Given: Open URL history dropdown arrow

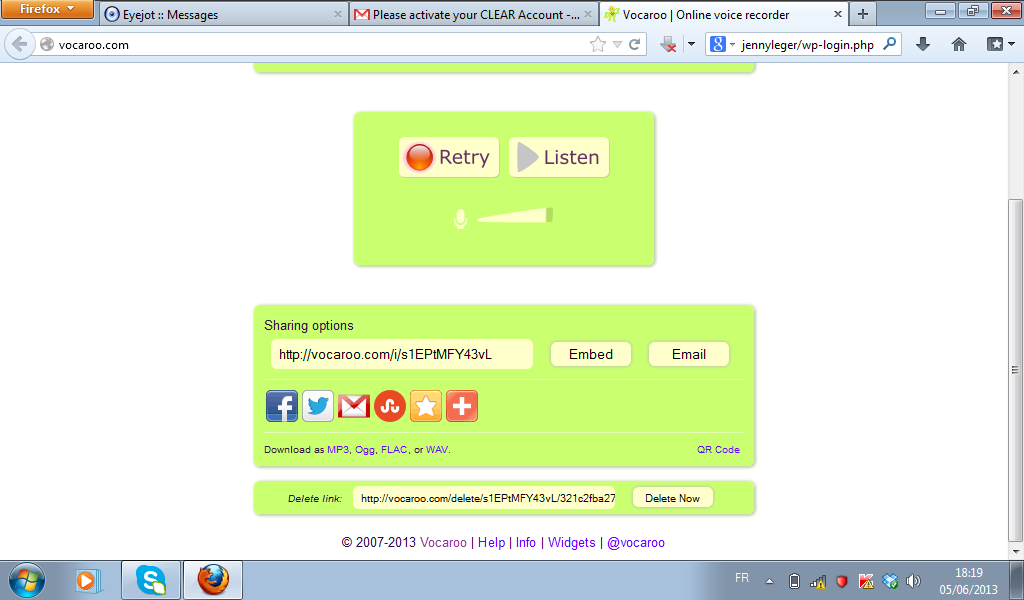Looking at the screenshot, I should [617, 44].
